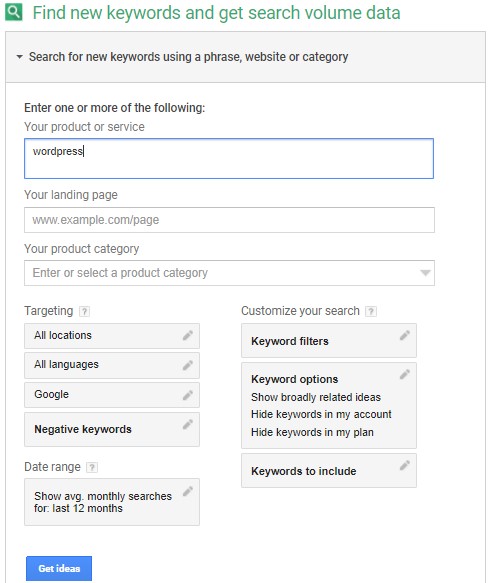The image size is (491, 583).
Task: Click Keyword filters pencil icon
Action: [x=405, y=335]
